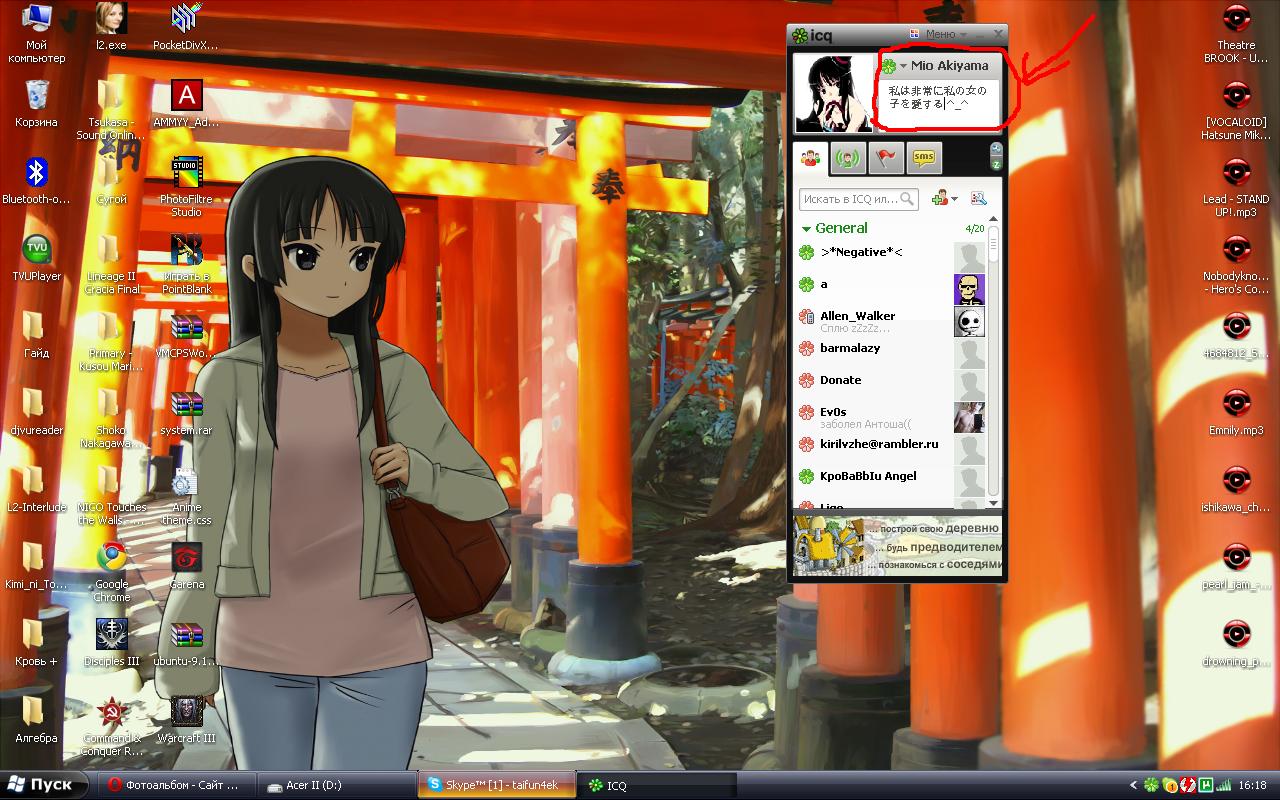Click the down arrow of ICQ contact list scrollbar

click(x=993, y=504)
